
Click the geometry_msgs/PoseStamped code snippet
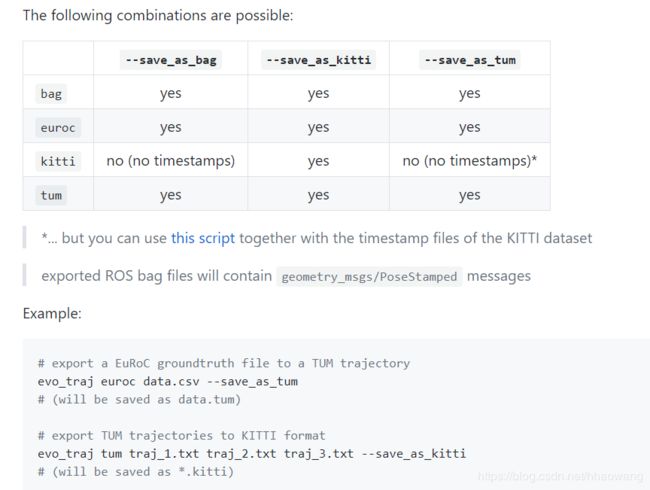369,277
